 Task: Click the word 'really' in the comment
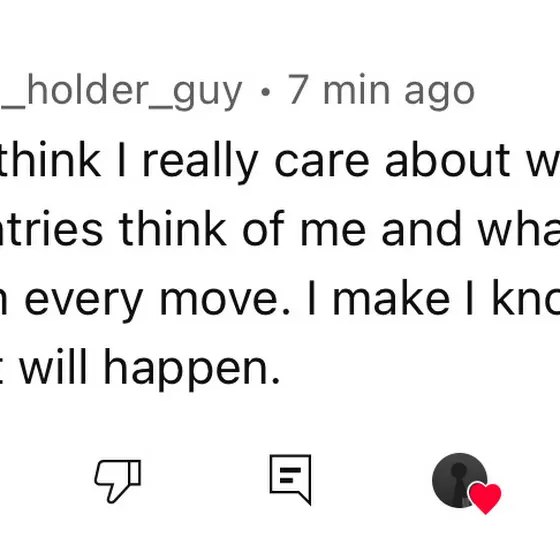pos(200,162)
